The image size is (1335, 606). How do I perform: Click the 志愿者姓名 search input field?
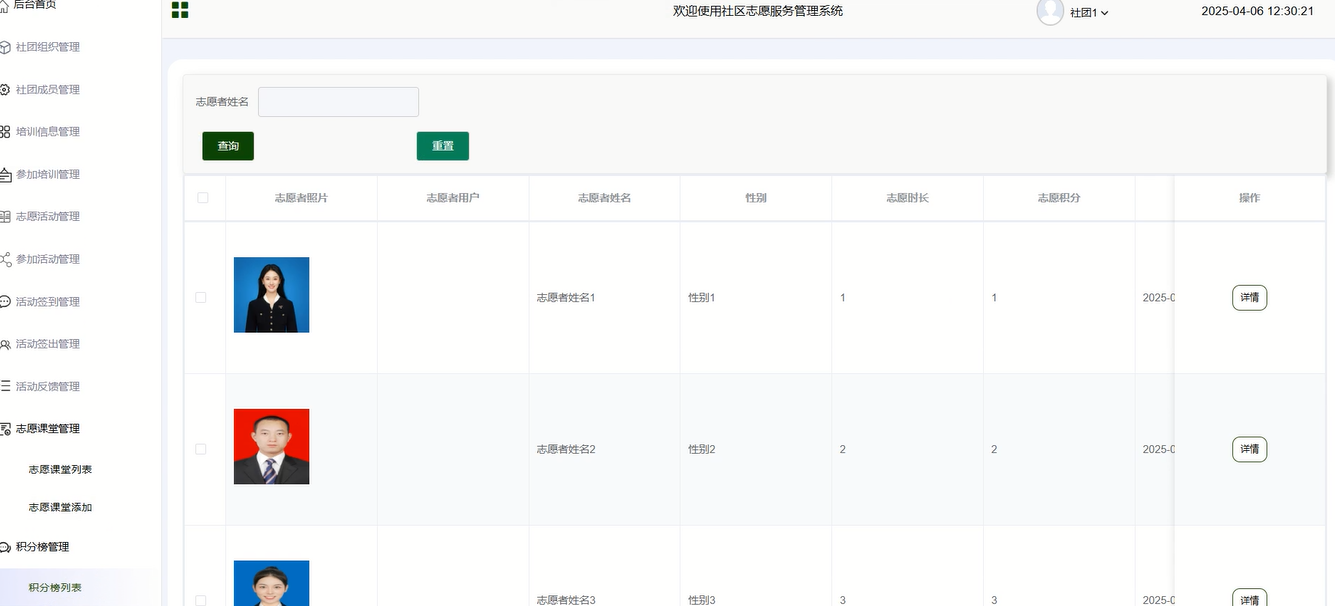pyautogui.click(x=338, y=102)
